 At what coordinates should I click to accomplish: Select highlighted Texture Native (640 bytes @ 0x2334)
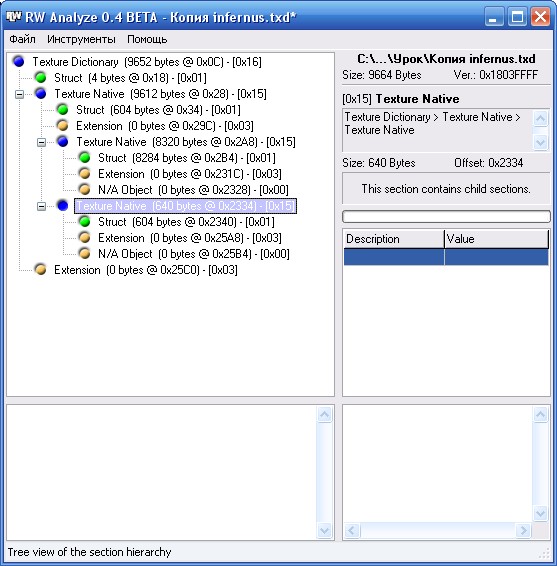click(186, 206)
